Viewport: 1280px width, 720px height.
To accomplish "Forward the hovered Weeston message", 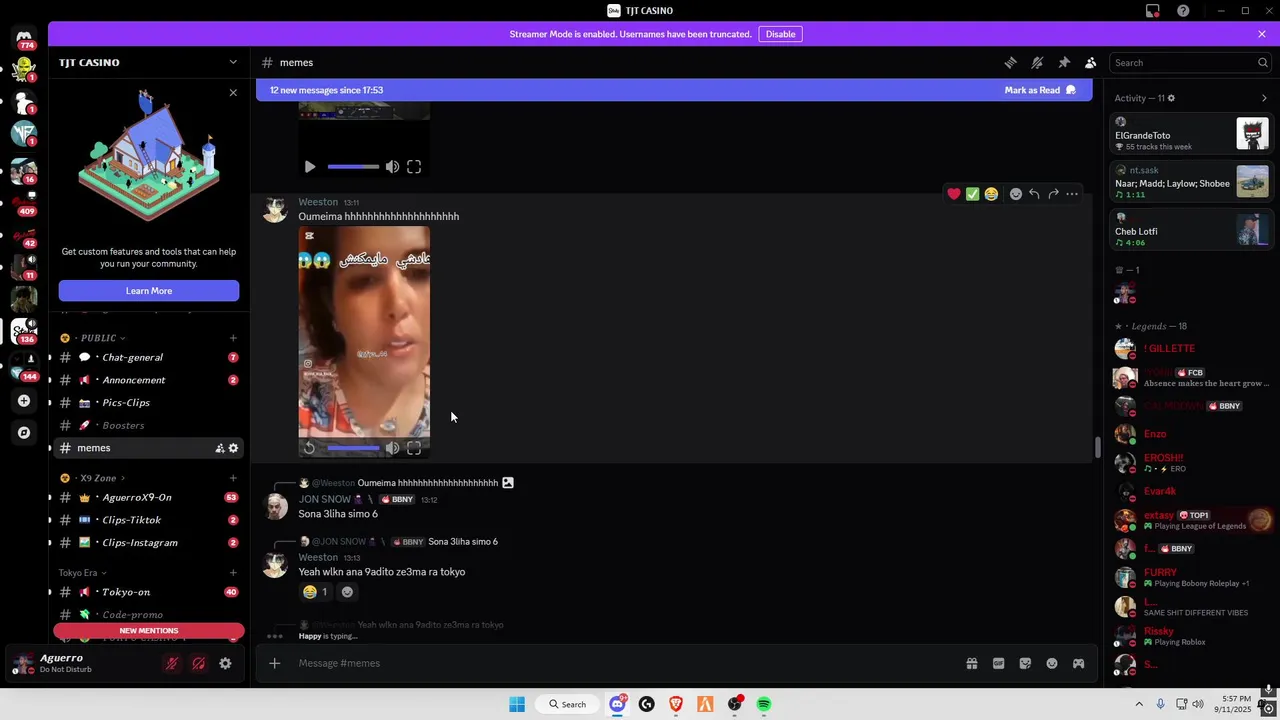I will click(1053, 194).
